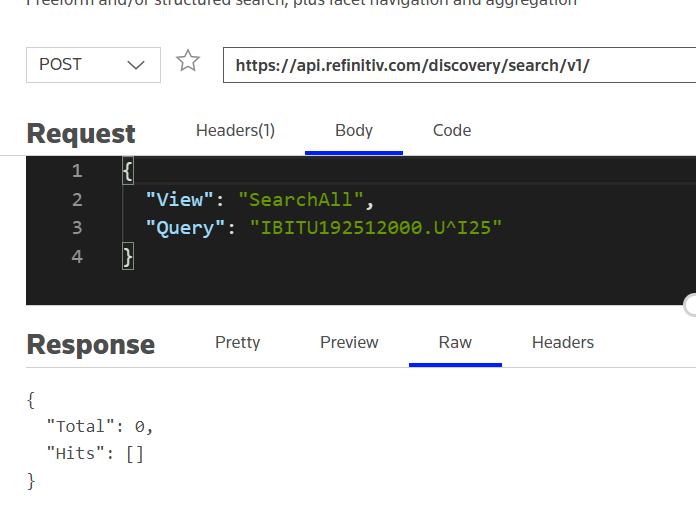Click the "Total": 0 response line
This screenshot has height=526, width=696.
click(x=100, y=427)
